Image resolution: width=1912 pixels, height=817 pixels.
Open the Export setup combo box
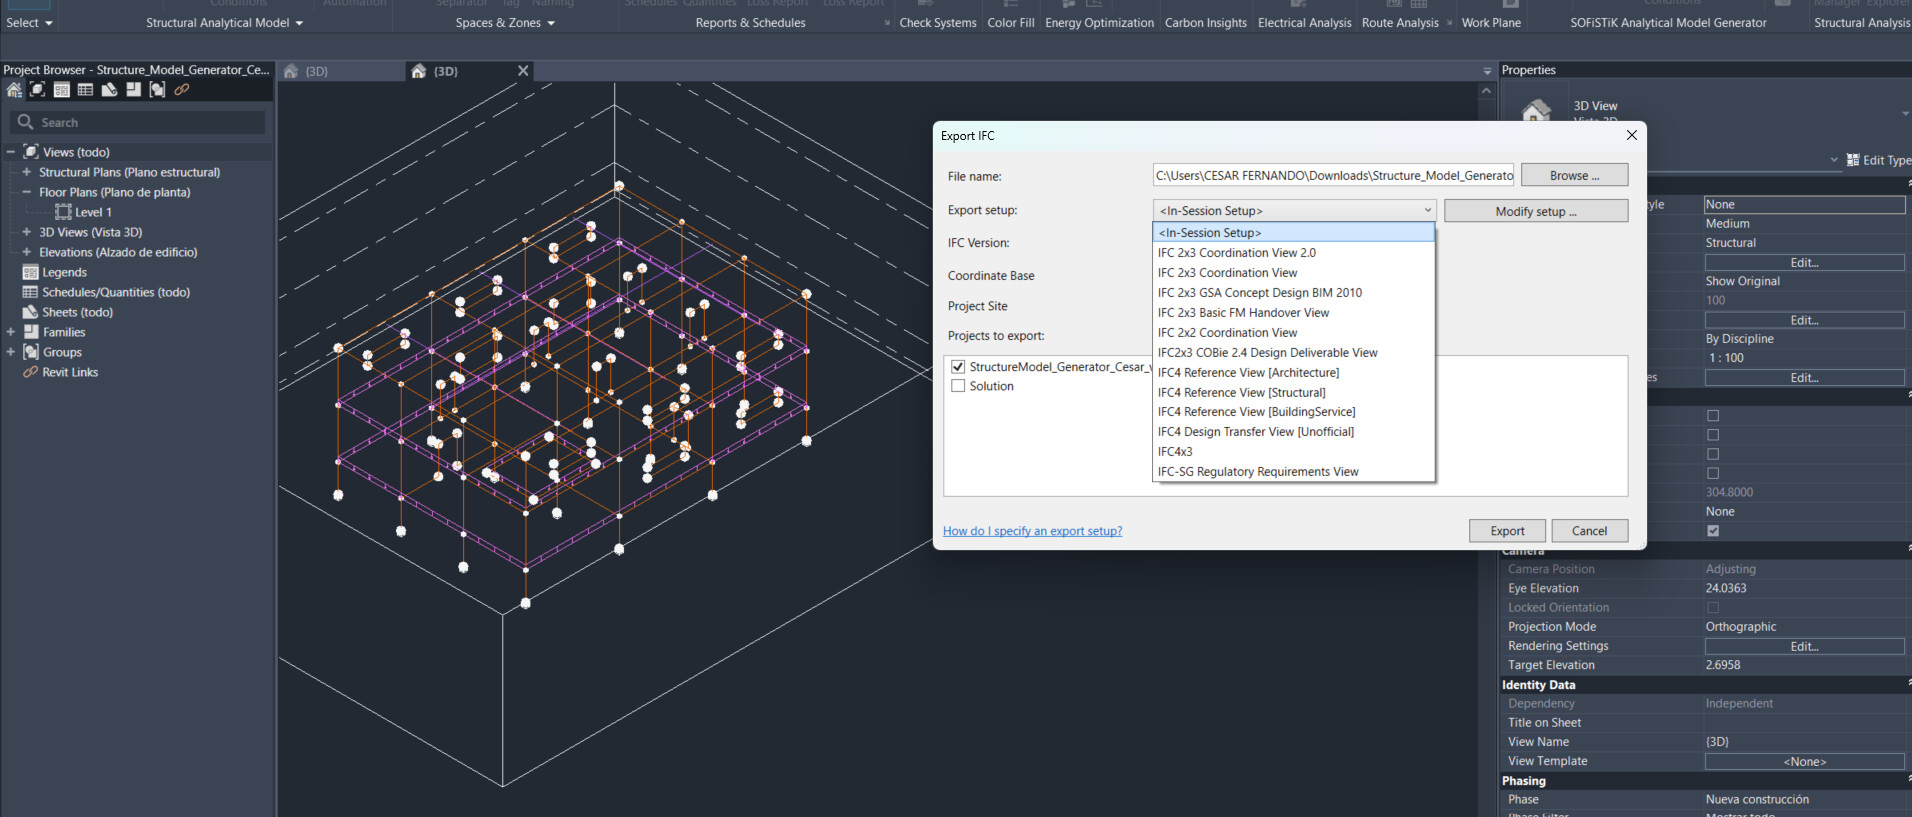point(1294,211)
